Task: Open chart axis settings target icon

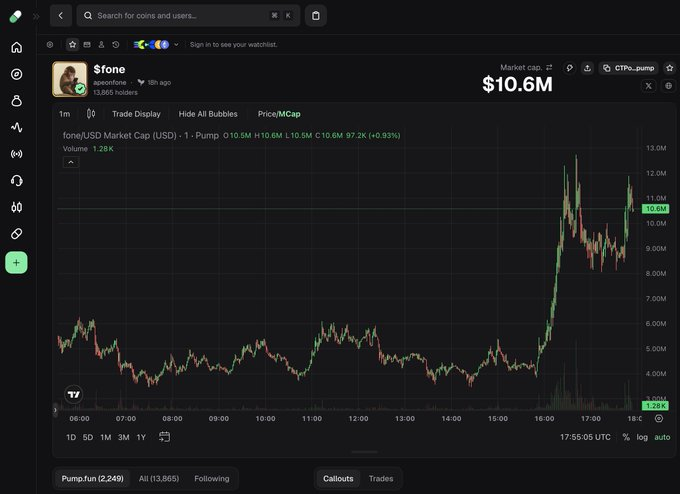Action: [659, 419]
